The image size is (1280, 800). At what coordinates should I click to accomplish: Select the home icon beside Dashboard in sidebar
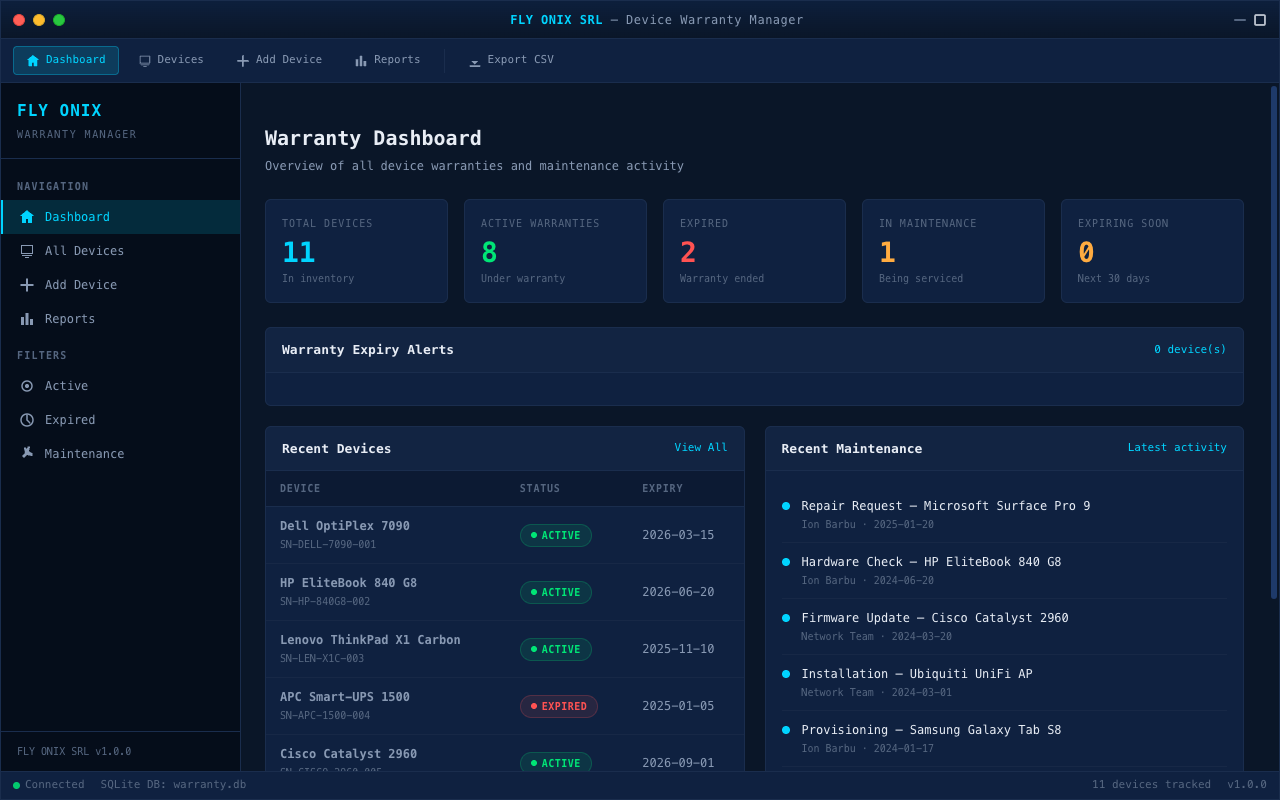pos(28,216)
